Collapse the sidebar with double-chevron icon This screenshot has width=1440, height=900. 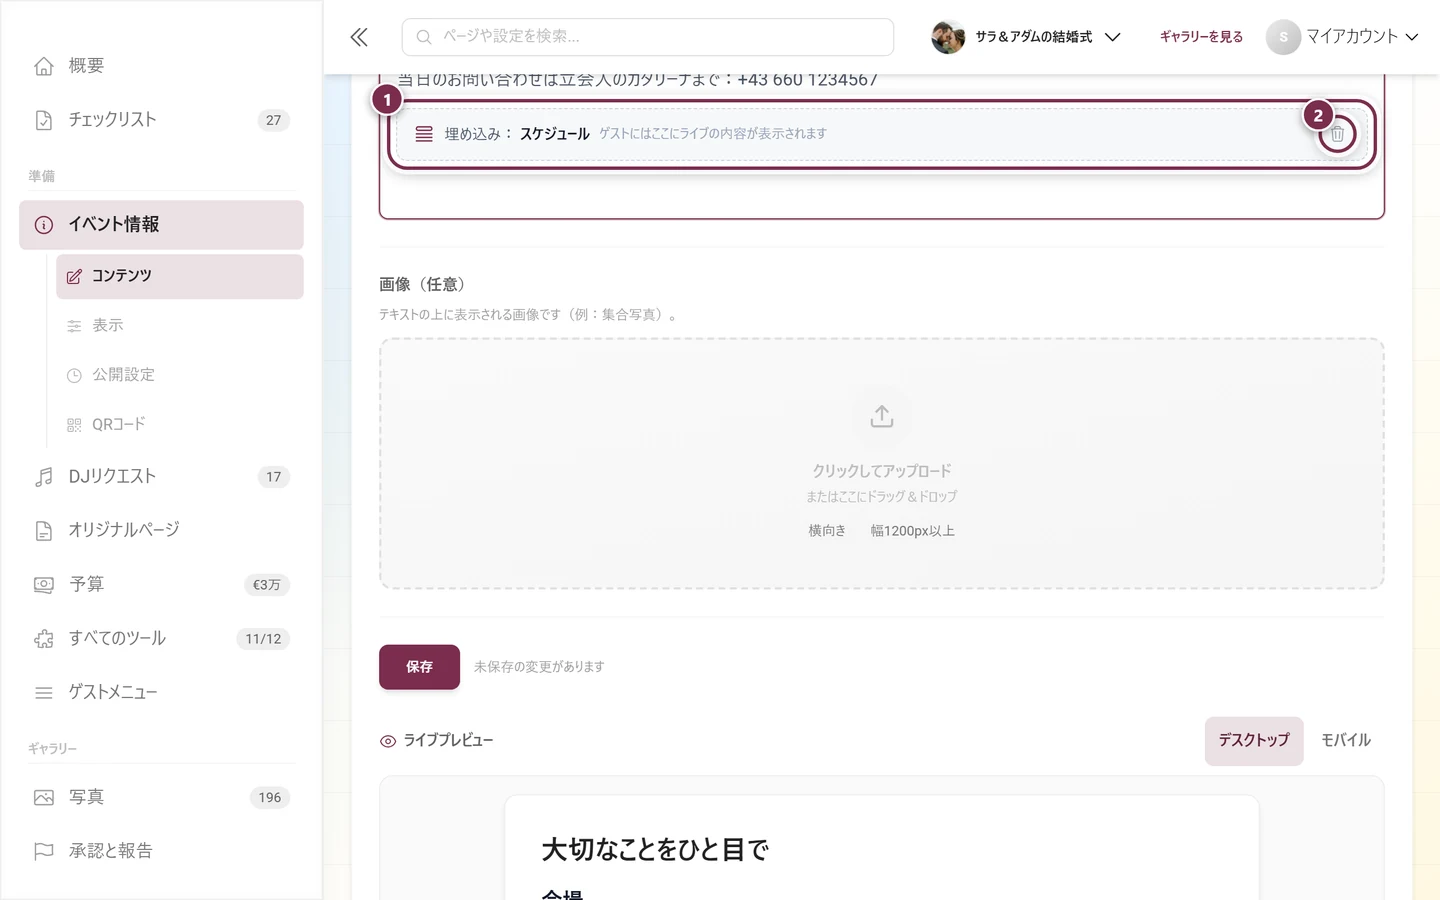coord(359,37)
